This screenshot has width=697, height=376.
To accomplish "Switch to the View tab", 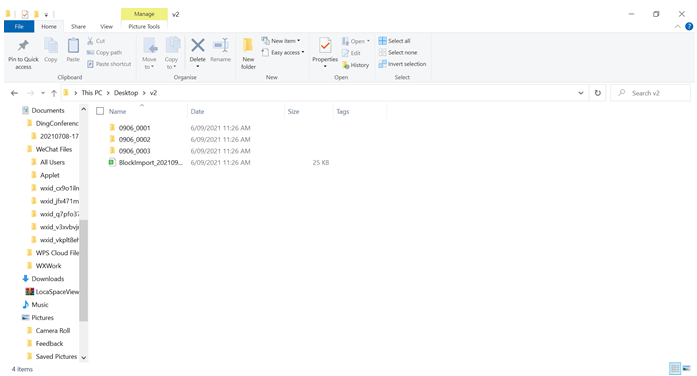I will tap(106, 27).
